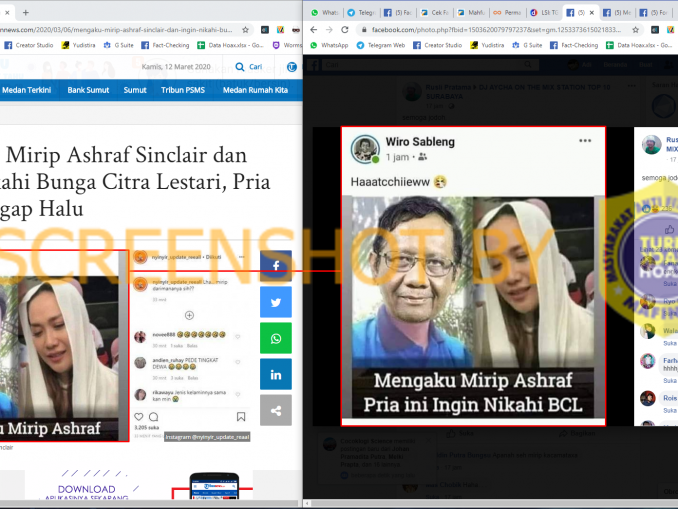The height and width of the screenshot is (509, 678).
Task: Switch to Mahfu browser tab
Action: pyautogui.click(x=471, y=13)
